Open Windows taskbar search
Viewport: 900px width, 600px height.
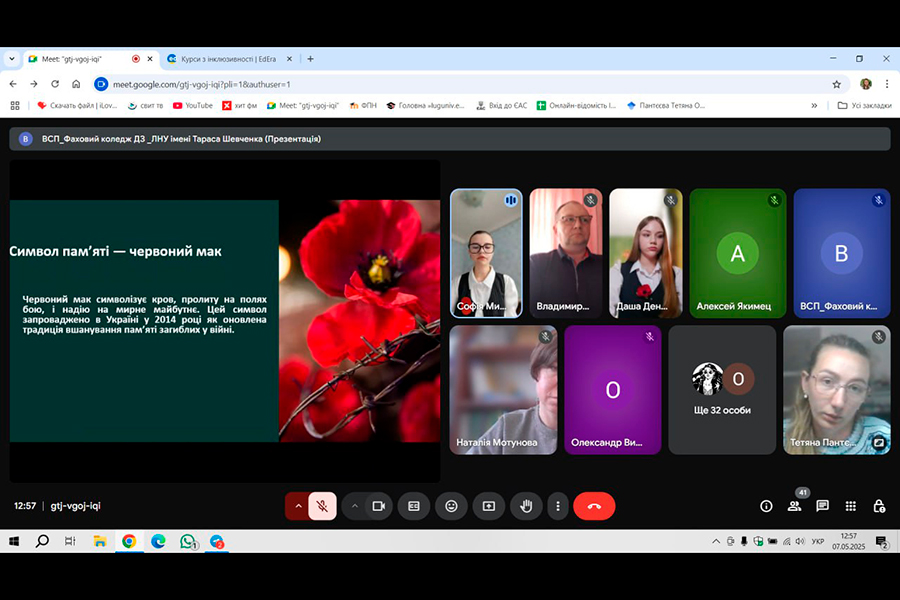42,541
